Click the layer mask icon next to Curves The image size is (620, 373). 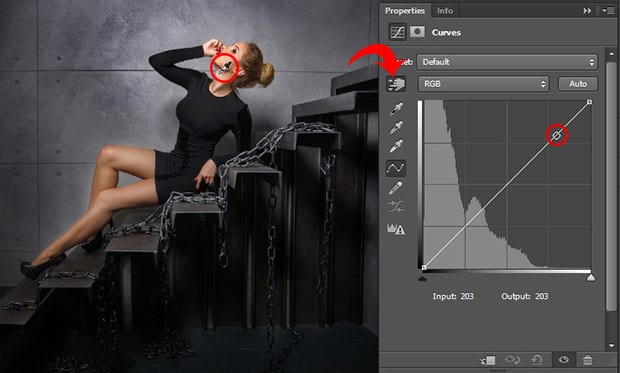417,32
